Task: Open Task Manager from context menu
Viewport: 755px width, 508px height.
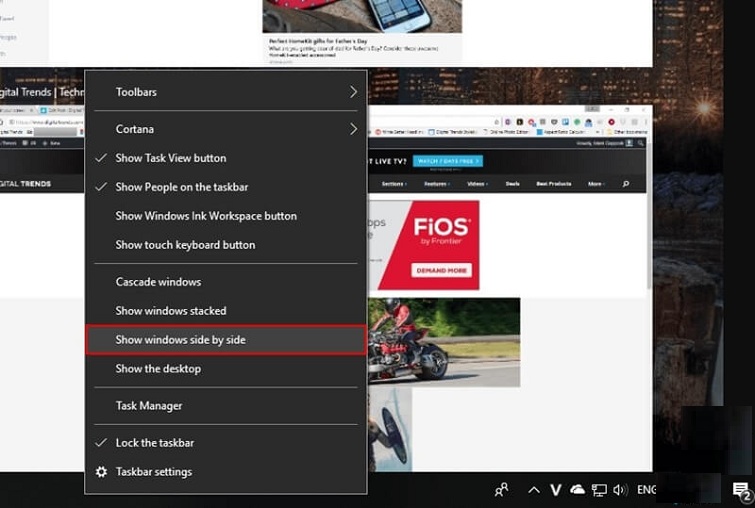Action: pyautogui.click(x=148, y=406)
